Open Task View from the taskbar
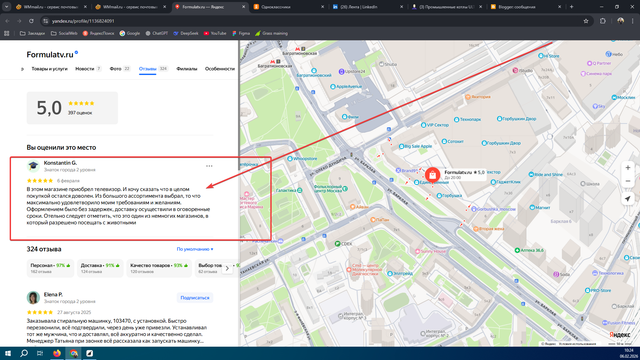This screenshot has width=640, height=360. 40,353
